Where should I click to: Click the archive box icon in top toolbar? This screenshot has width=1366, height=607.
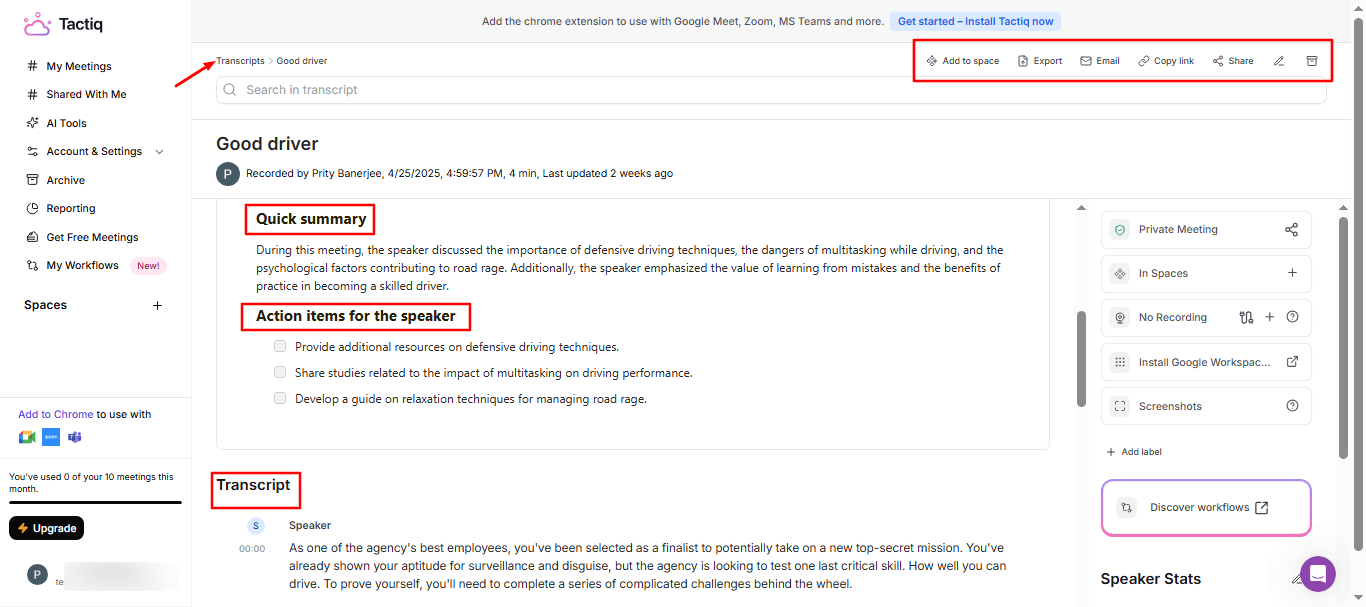[1312, 61]
